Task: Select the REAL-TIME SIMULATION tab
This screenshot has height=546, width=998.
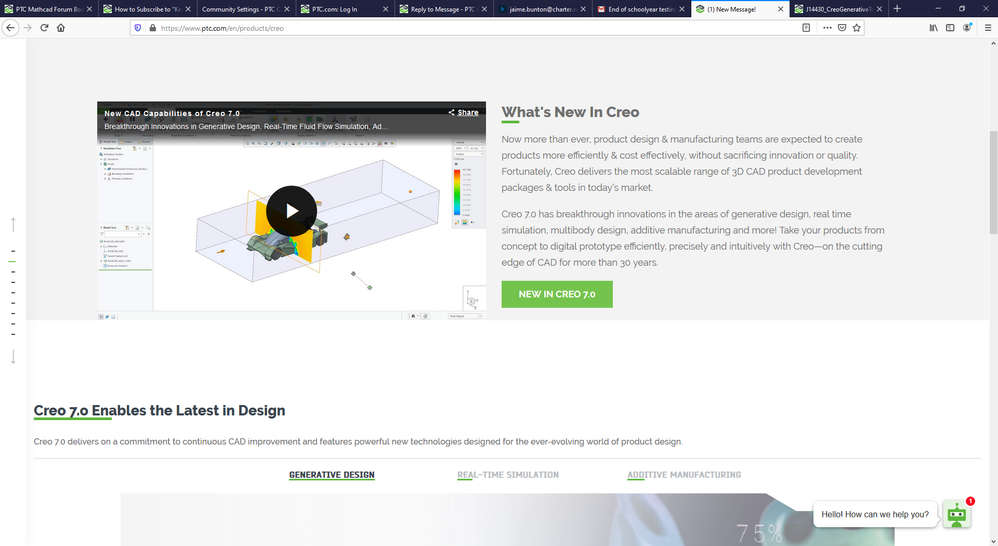Action: (508, 475)
